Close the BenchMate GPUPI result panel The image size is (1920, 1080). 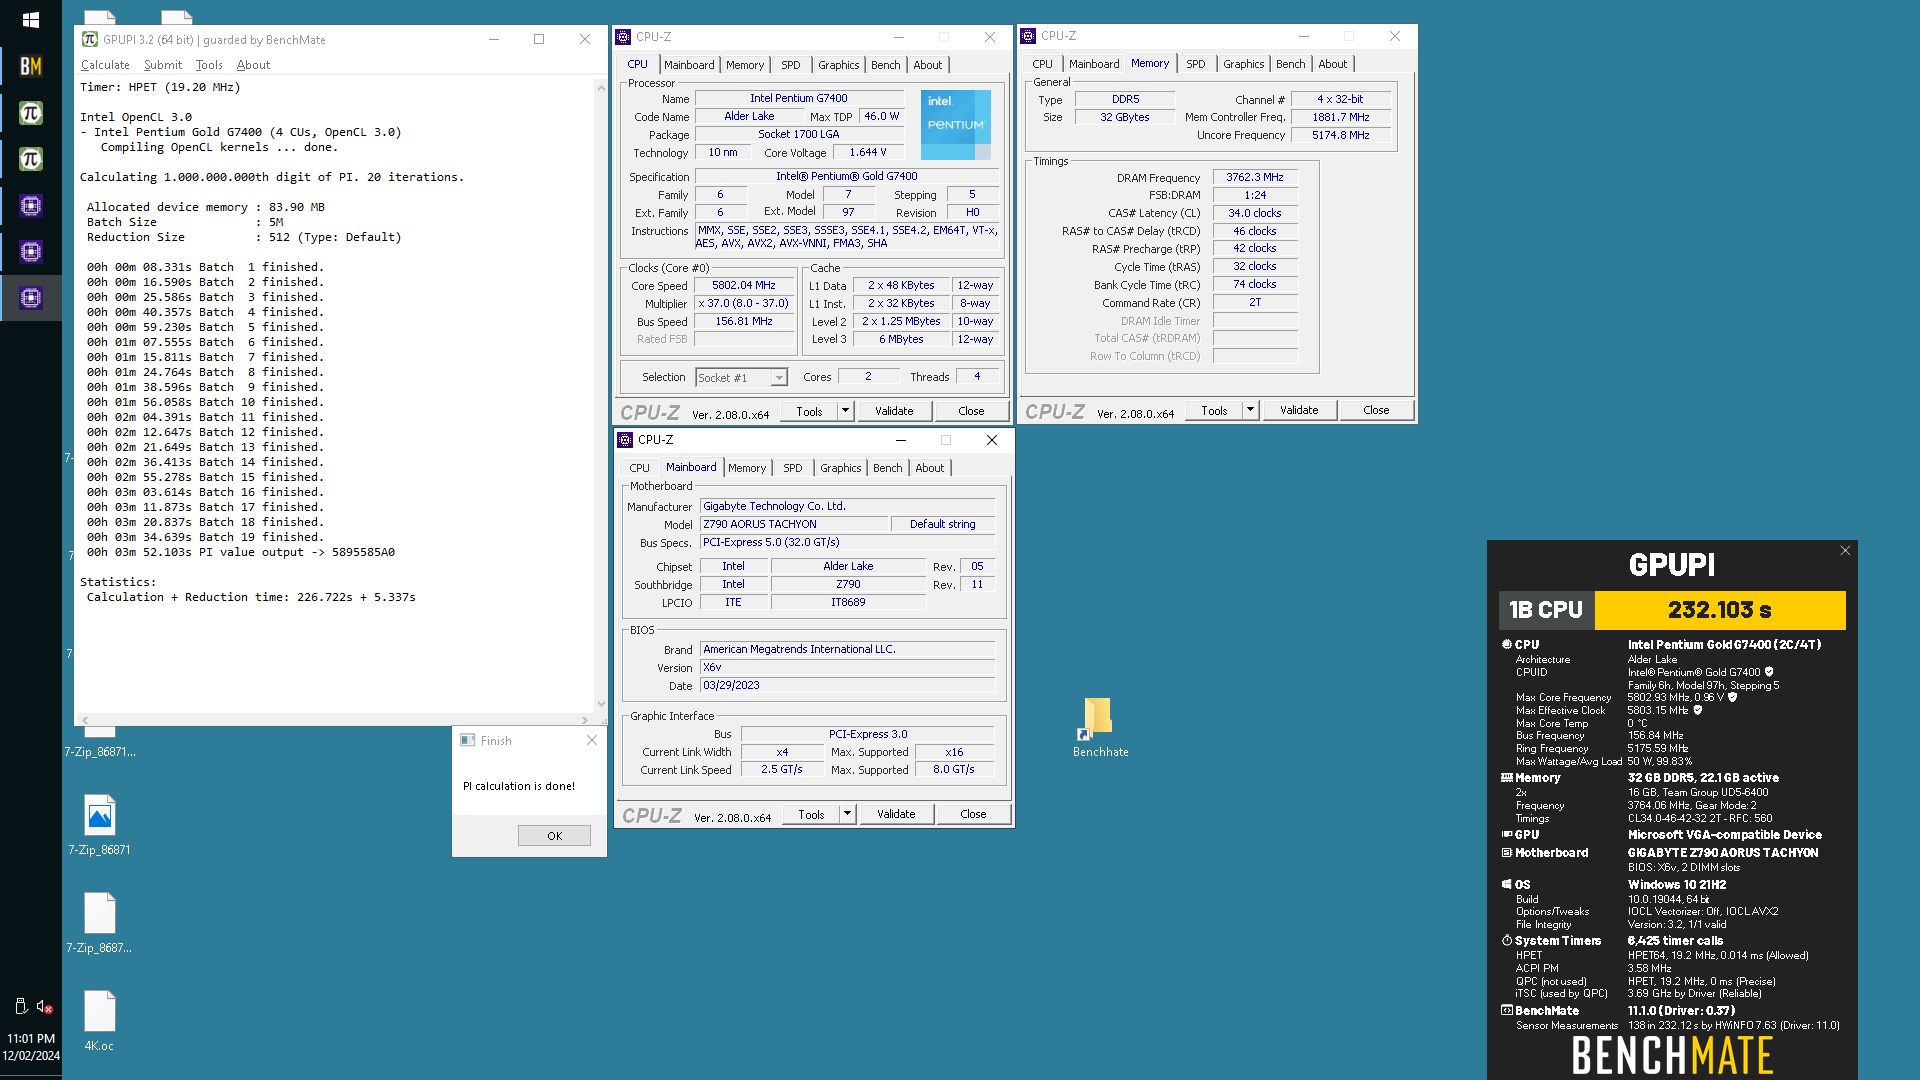[x=1845, y=551]
